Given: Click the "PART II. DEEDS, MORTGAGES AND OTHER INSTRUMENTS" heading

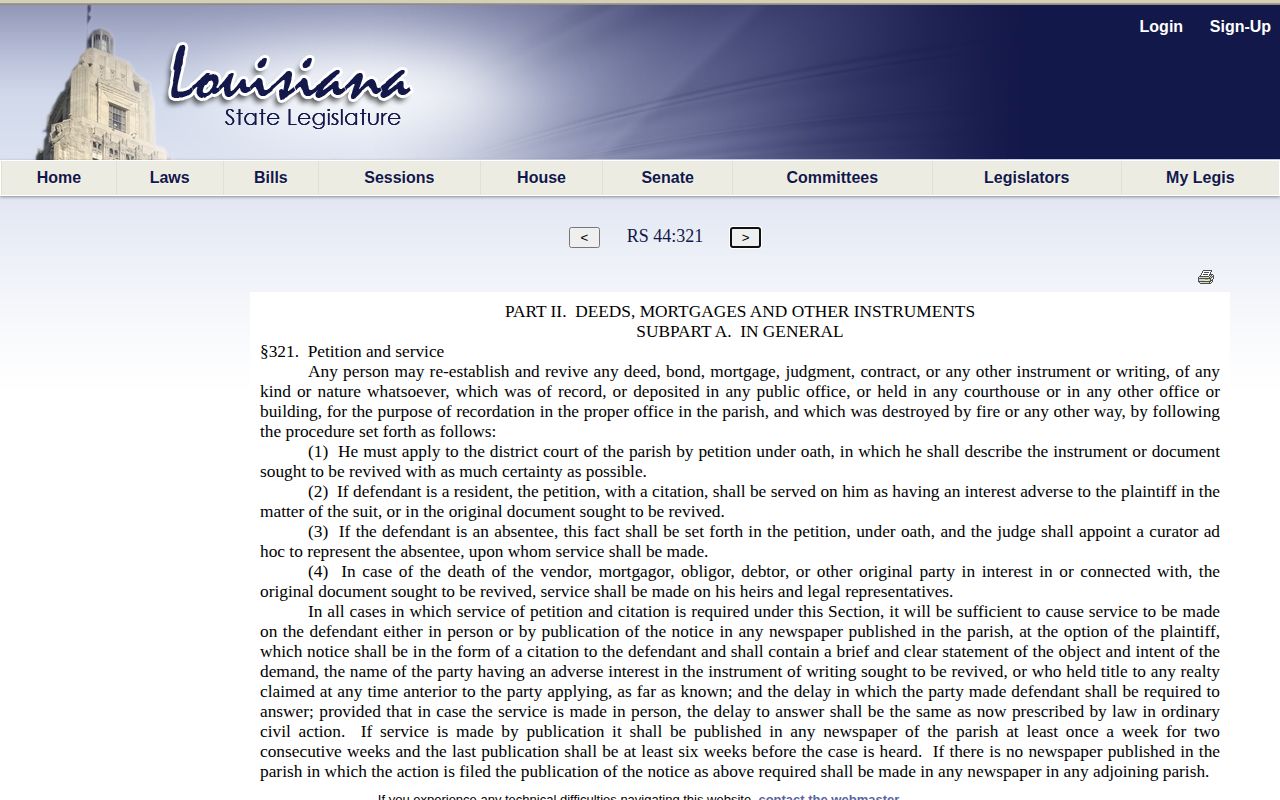Looking at the screenshot, I should [x=740, y=312].
